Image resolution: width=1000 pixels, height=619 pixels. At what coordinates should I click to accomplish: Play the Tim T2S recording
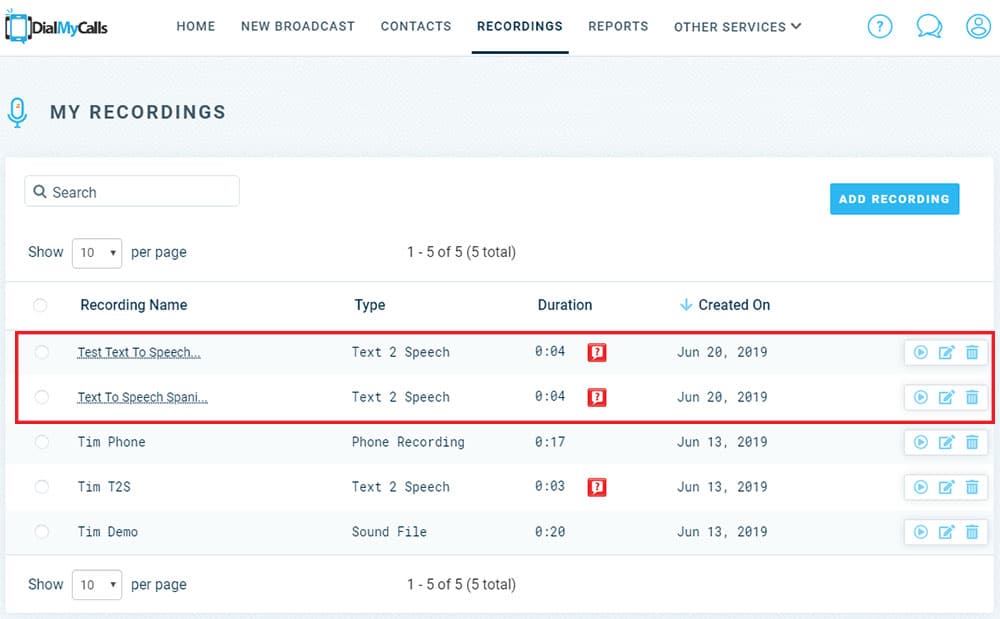coord(920,487)
